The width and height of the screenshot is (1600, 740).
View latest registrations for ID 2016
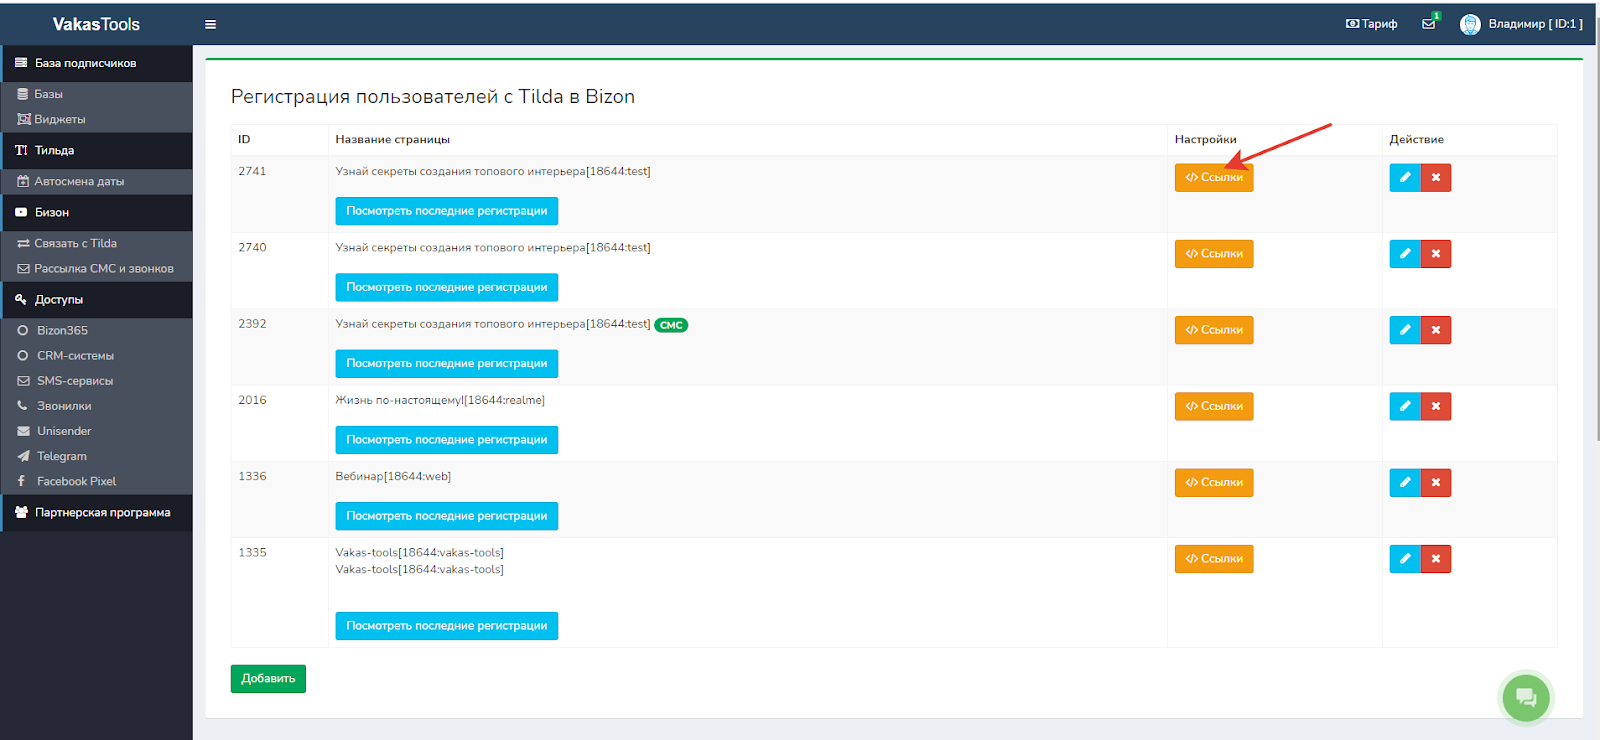pos(446,440)
